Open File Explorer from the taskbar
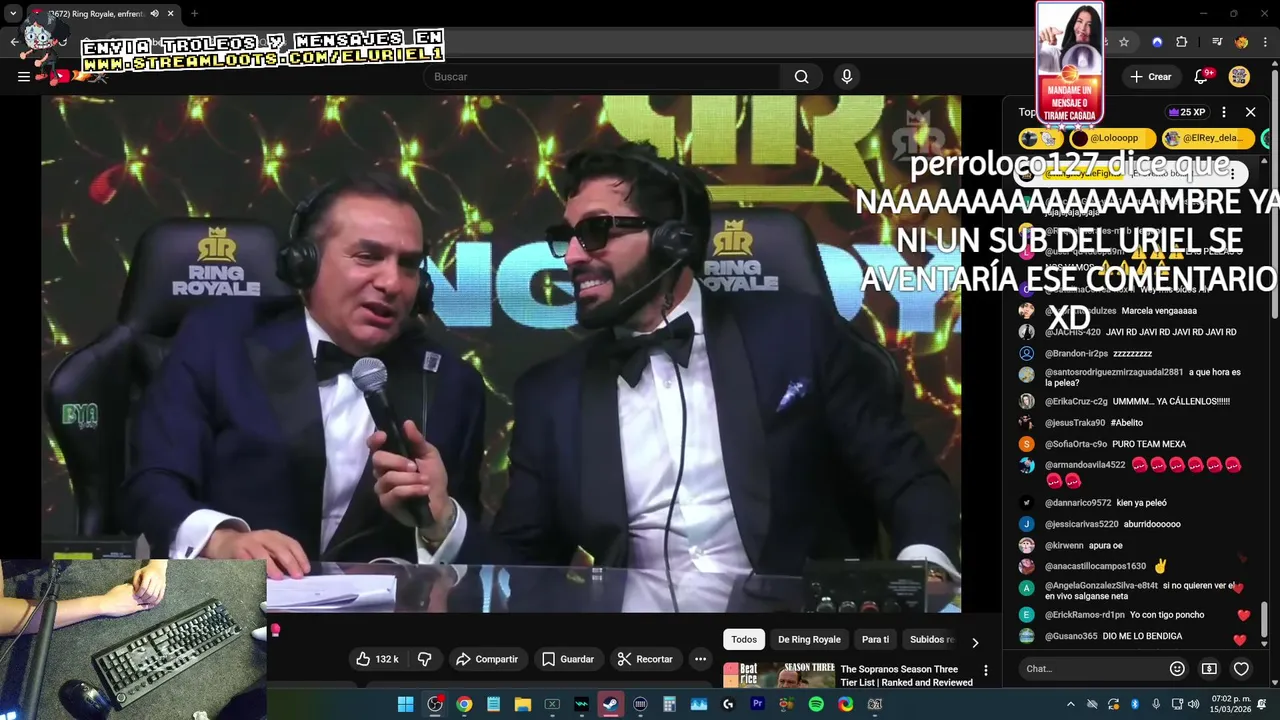The image size is (1280, 720). click(x=522, y=704)
